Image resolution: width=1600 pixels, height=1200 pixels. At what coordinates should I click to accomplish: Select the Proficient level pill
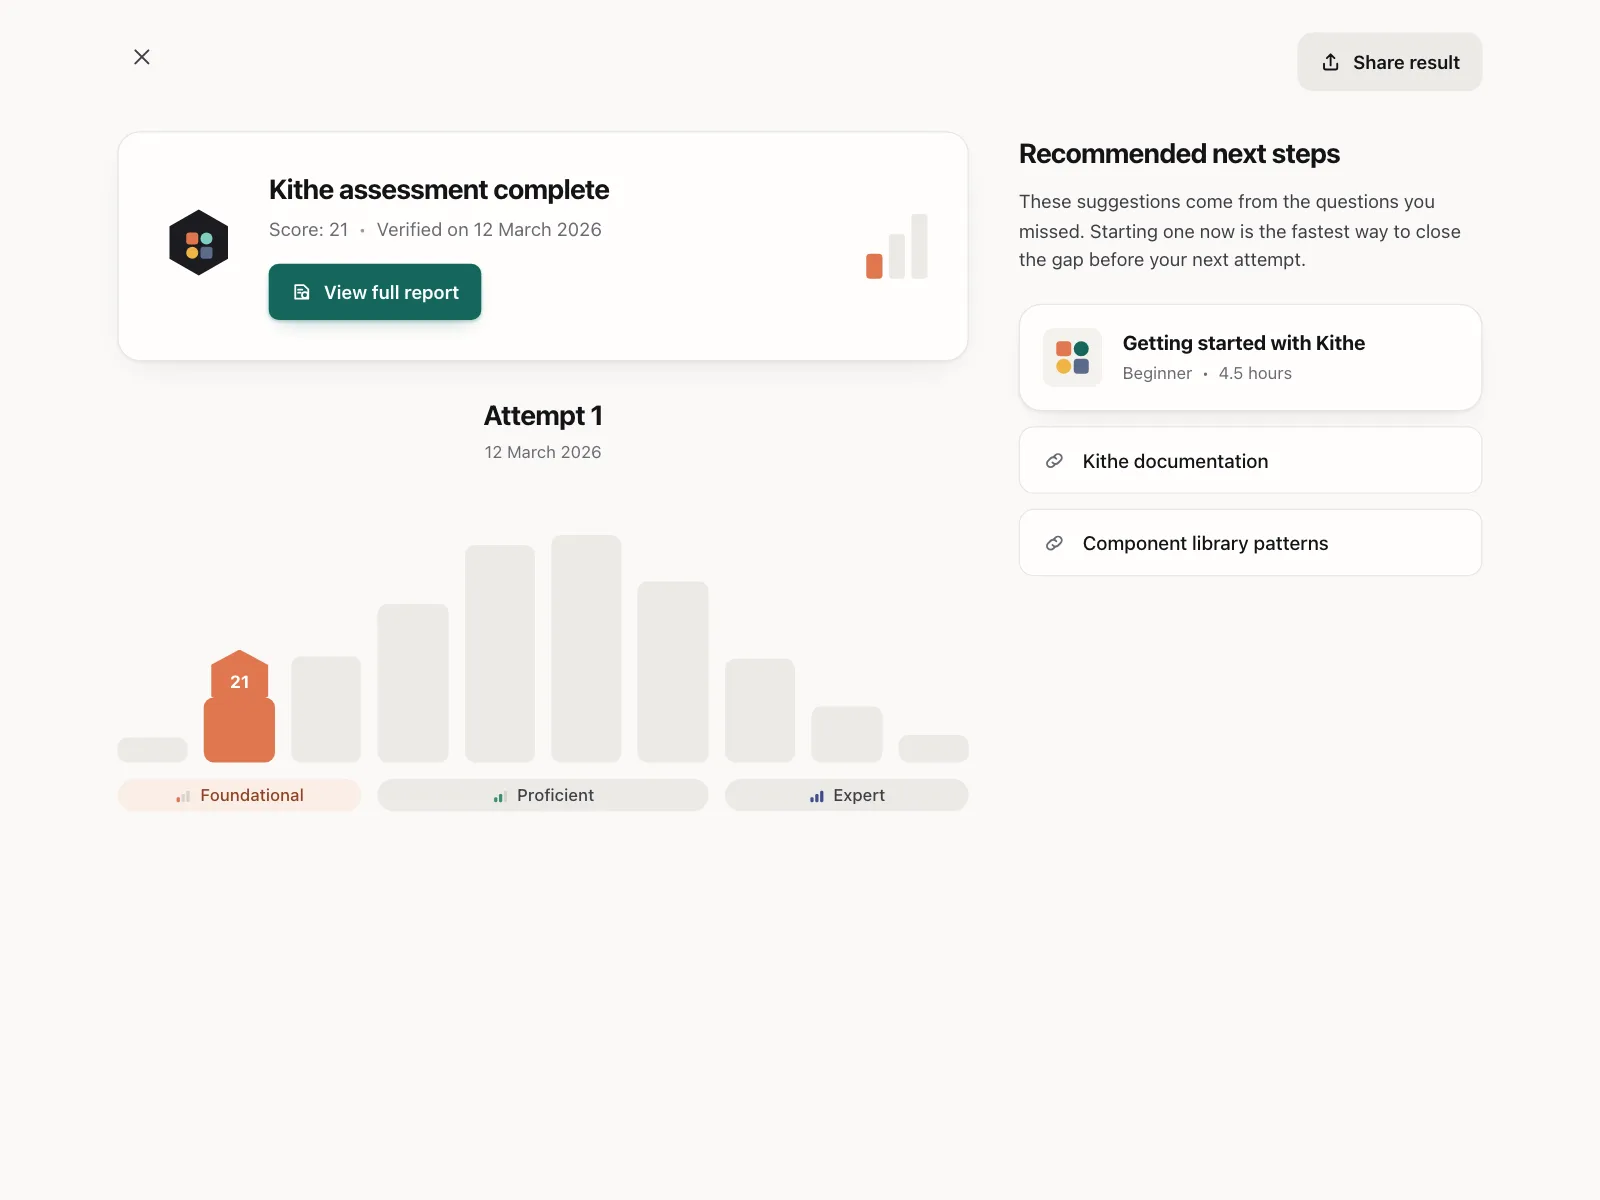(x=543, y=795)
